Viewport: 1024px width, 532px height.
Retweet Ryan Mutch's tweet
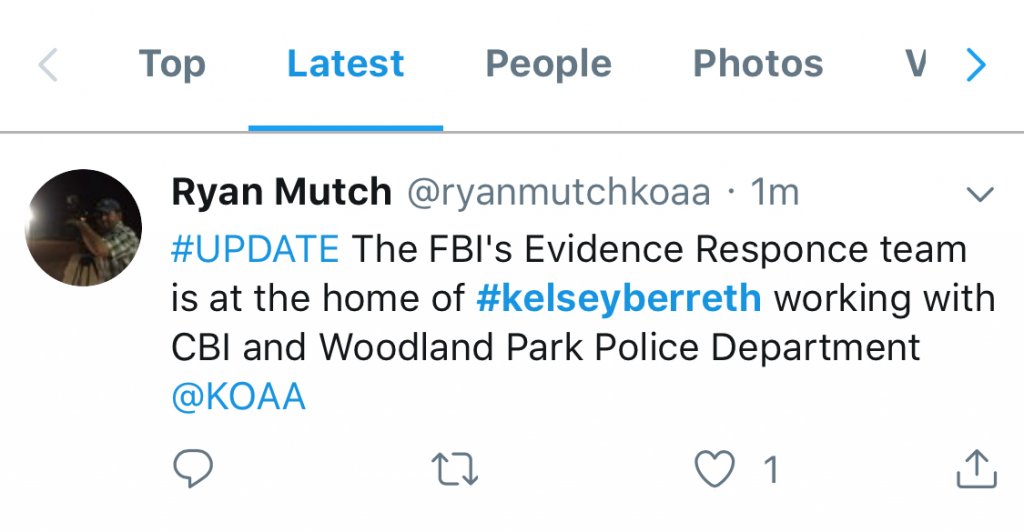454,468
